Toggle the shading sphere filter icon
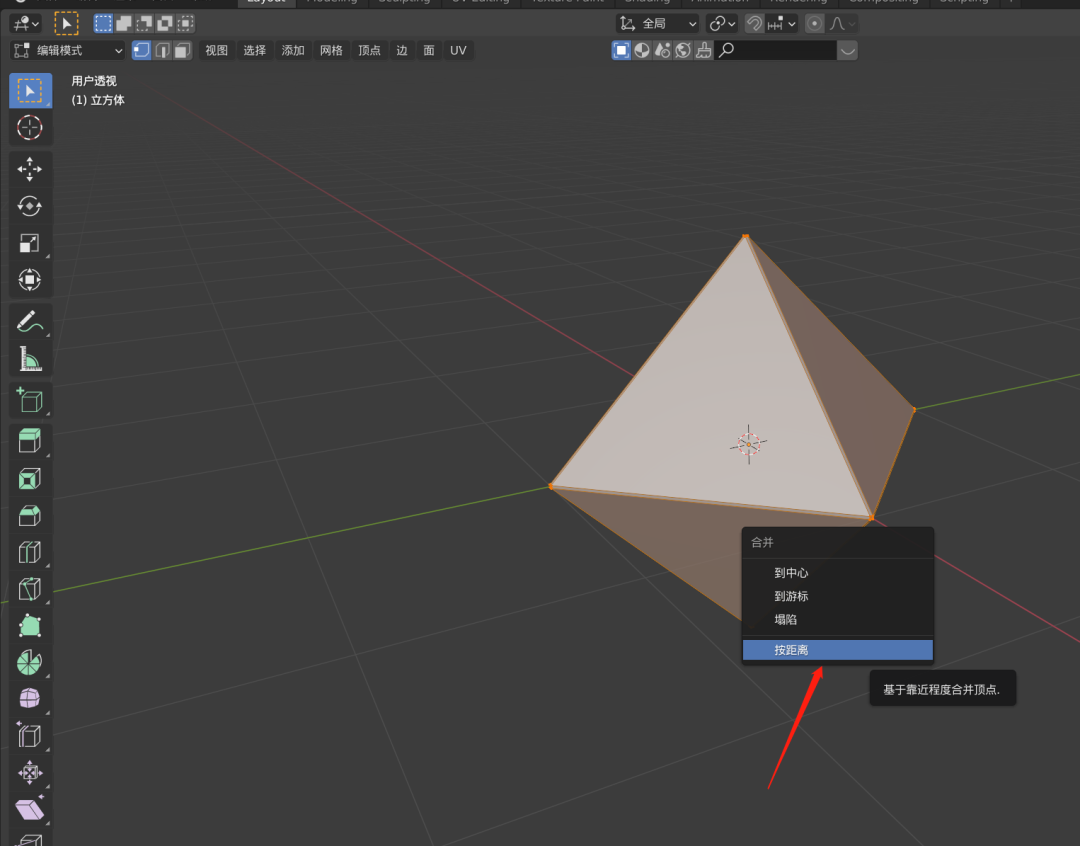The image size is (1080, 846). pyautogui.click(x=642, y=50)
